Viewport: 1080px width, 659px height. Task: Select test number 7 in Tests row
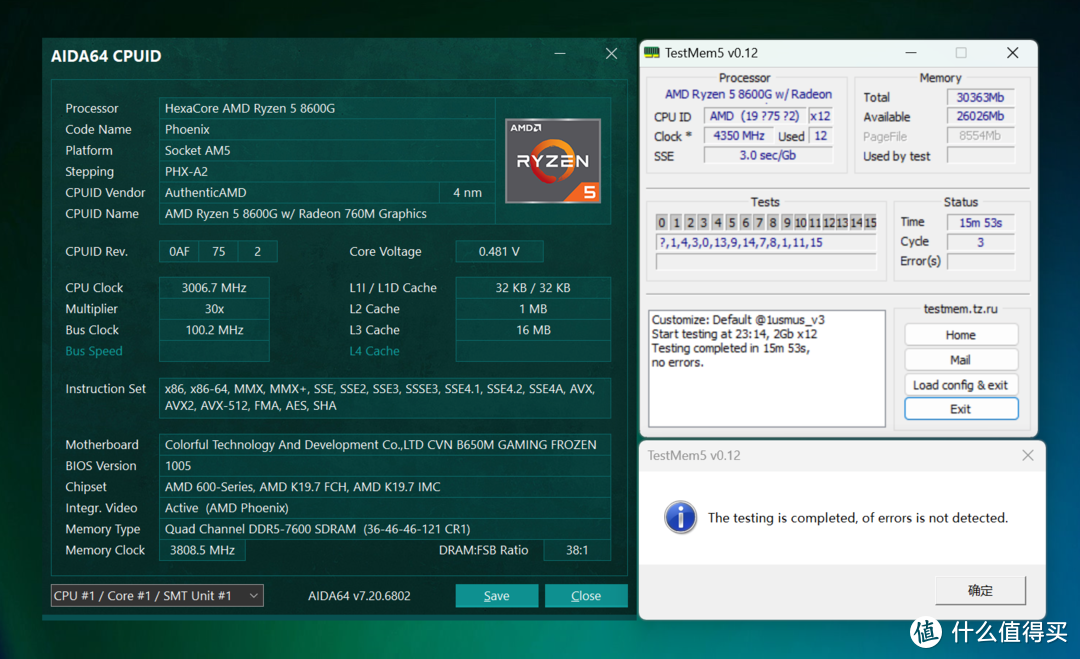[759, 222]
